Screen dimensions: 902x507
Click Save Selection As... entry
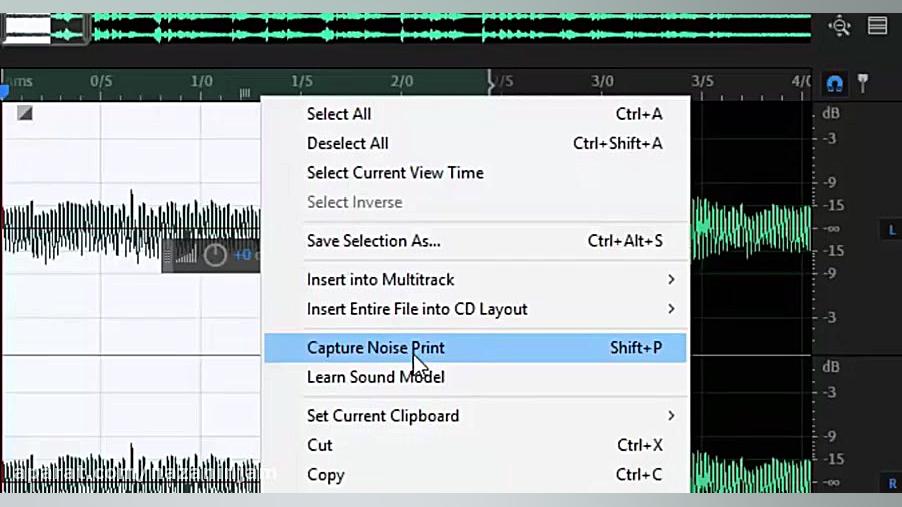[475, 241]
